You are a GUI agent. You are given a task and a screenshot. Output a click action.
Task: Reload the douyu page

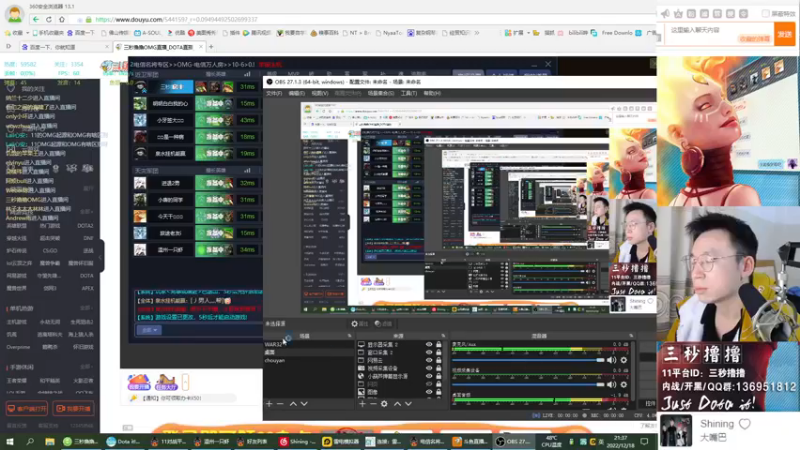click(x=48, y=19)
